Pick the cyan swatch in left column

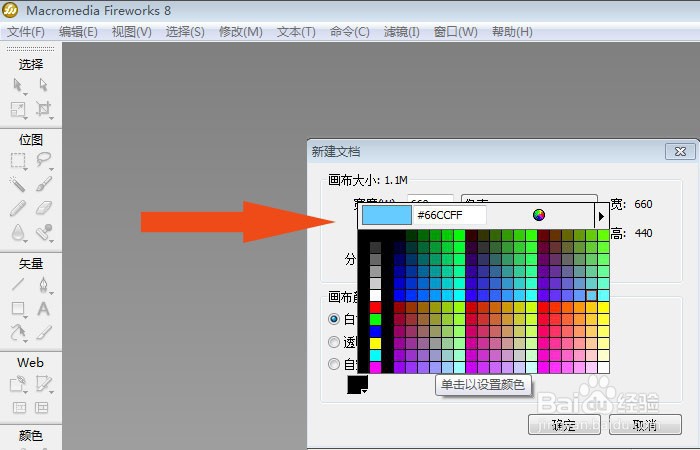(x=375, y=355)
